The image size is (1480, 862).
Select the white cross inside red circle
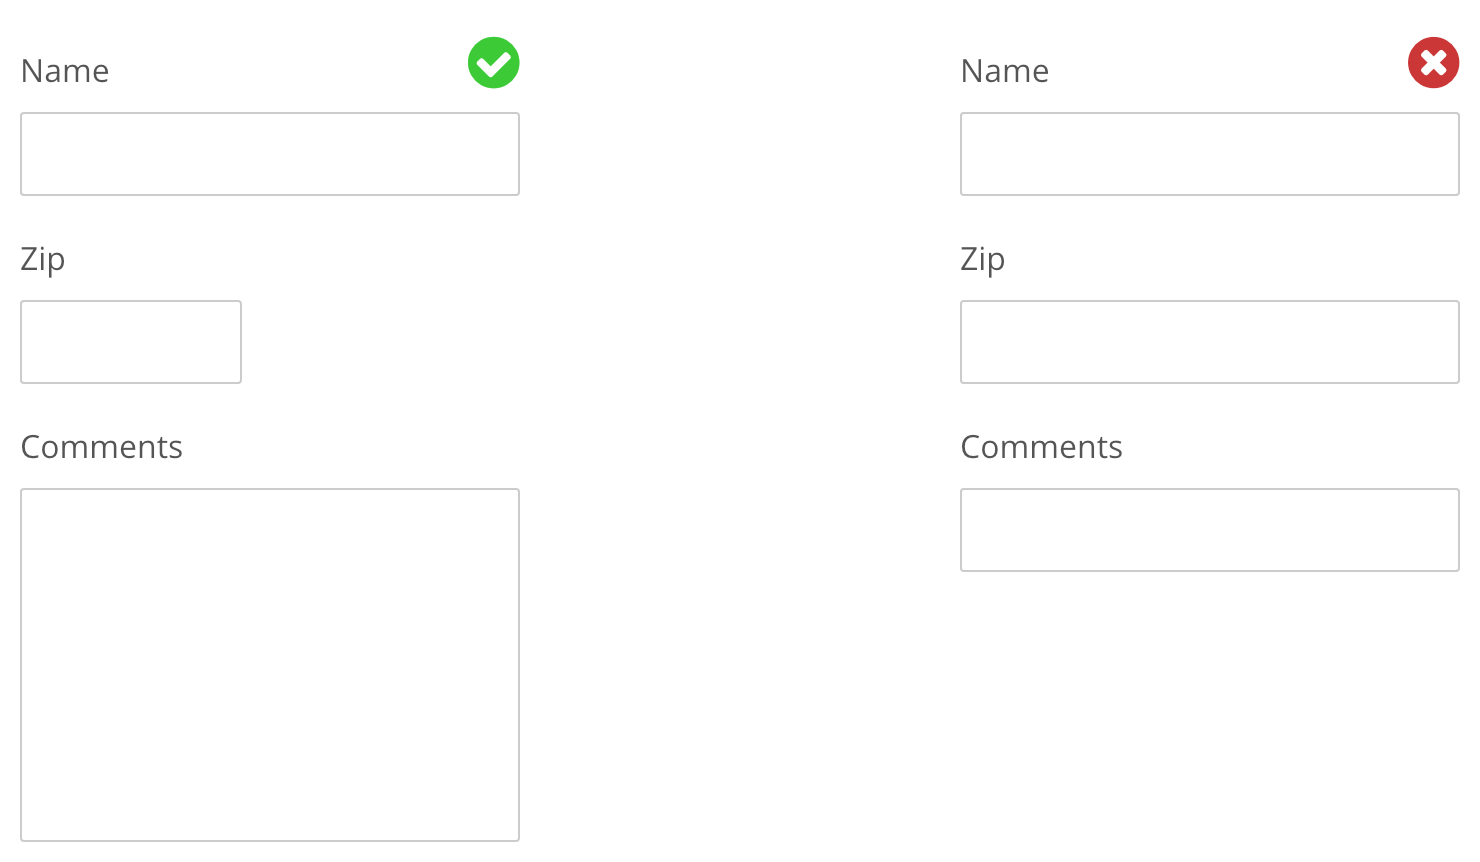[1433, 63]
